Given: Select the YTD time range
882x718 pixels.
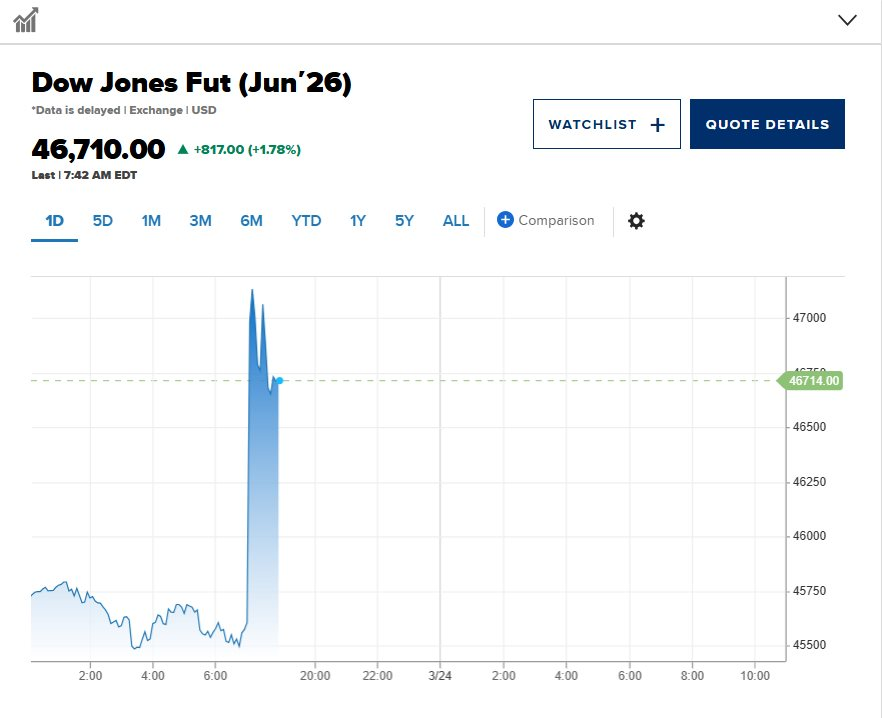Looking at the screenshot, I should (x=306, y=220).
